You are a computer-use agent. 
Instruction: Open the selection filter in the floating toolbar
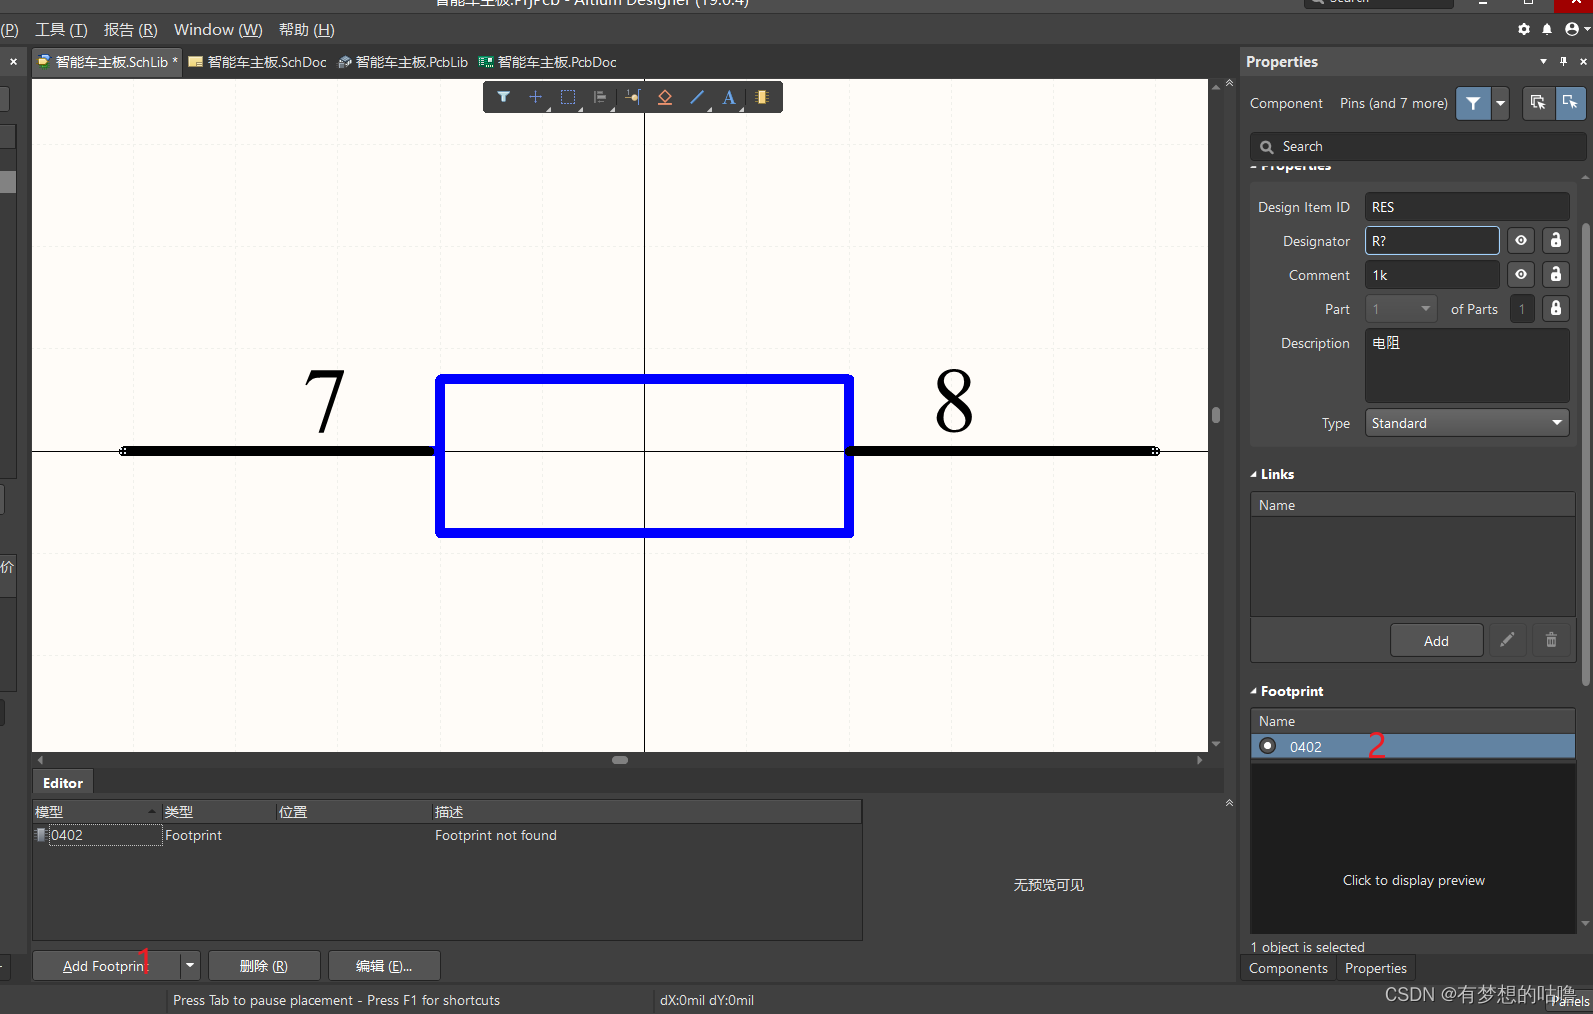tap(503, 97)
